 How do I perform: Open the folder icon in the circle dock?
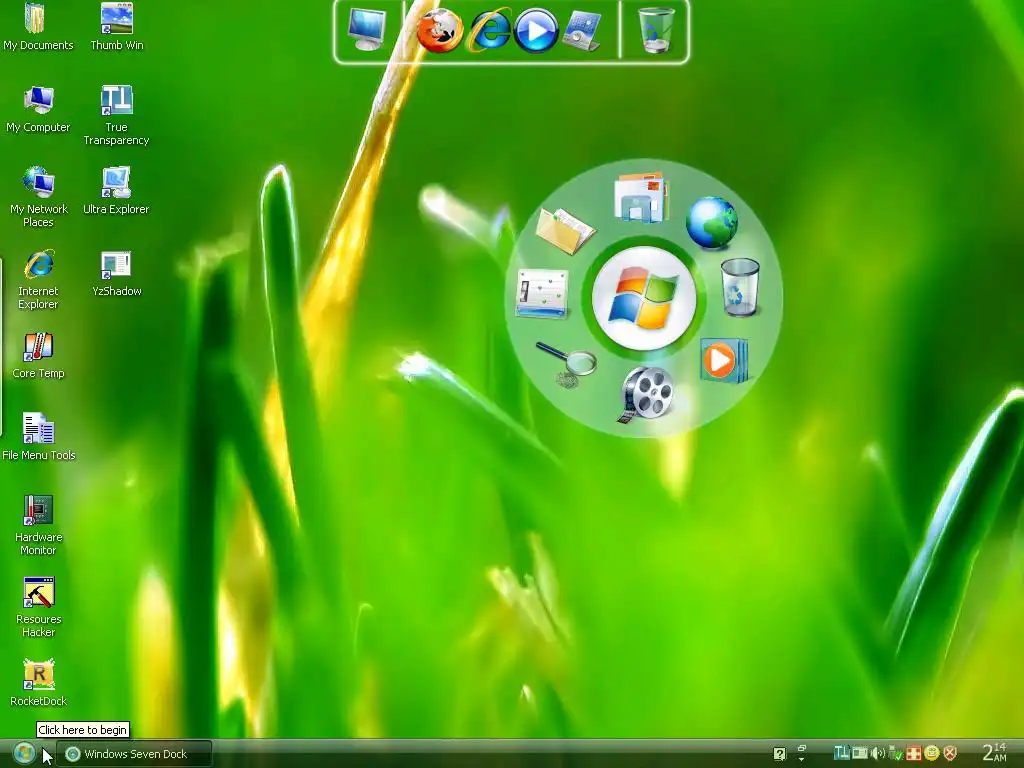[565, 230]
